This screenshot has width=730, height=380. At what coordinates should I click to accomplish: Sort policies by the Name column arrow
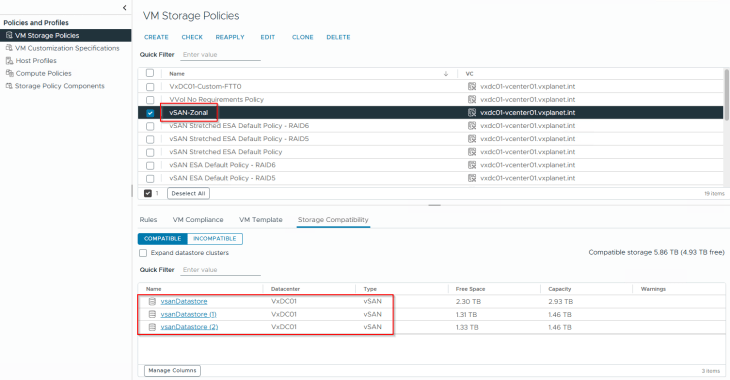click(446, 74)
